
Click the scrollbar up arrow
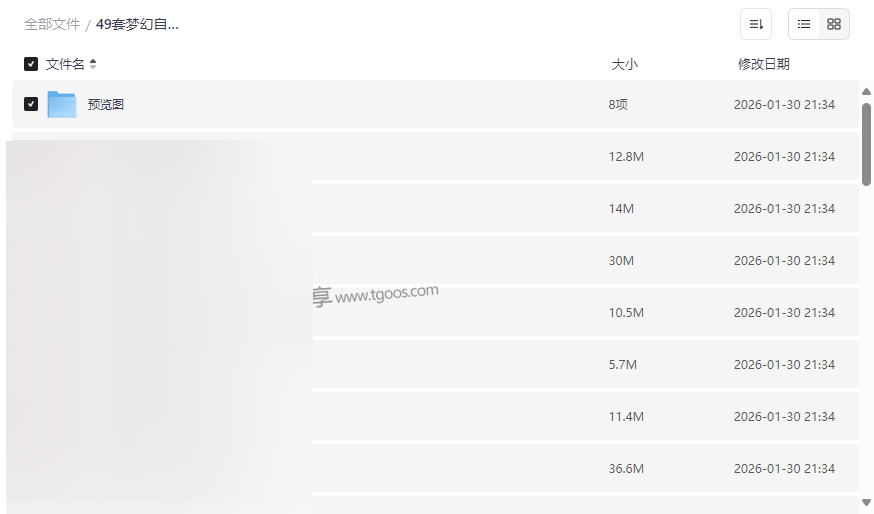click(866, 92)
